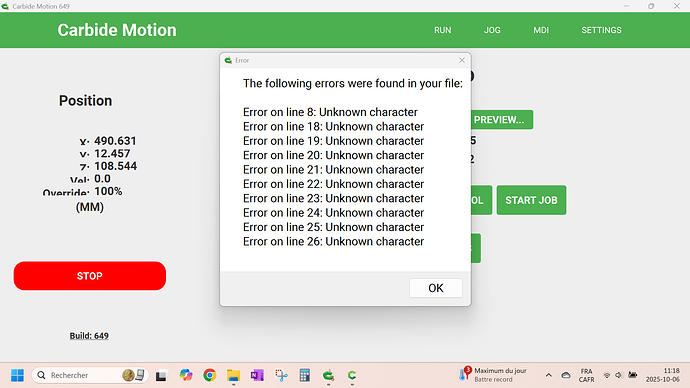690x388 pixels.
Task: Launch Copilot from the taskbar
Action: (x=186, y=375)
